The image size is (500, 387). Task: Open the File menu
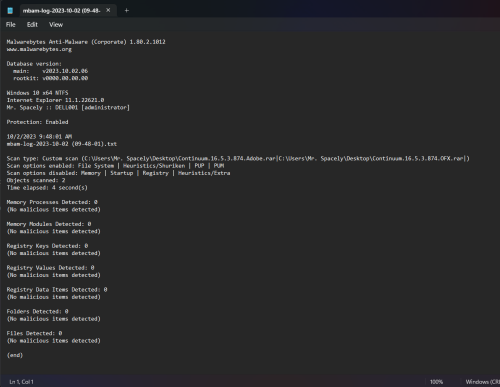tap(11, 25)
